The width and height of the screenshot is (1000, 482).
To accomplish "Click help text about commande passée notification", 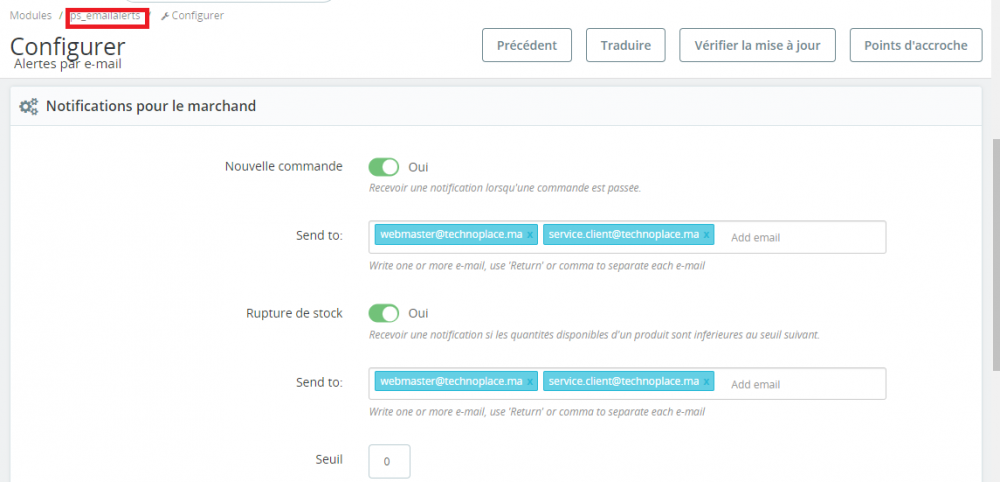I will (x=505, y=188).
